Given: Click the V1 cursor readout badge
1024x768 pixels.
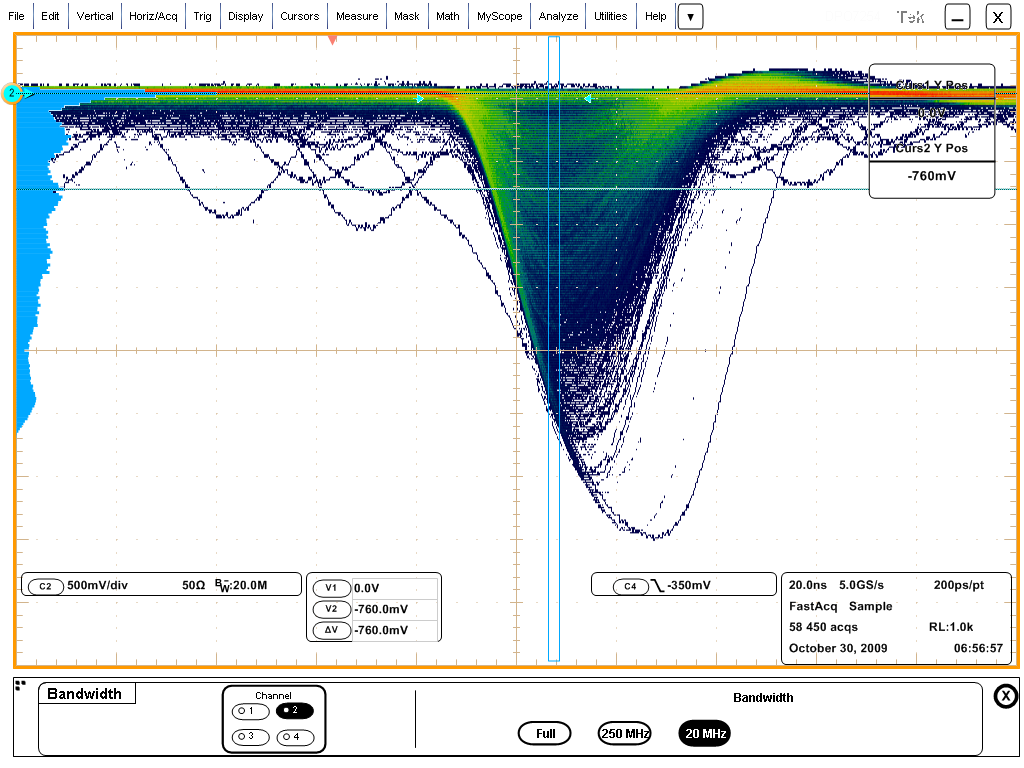Looking at the screenshot, I should [x=332, y=589].
